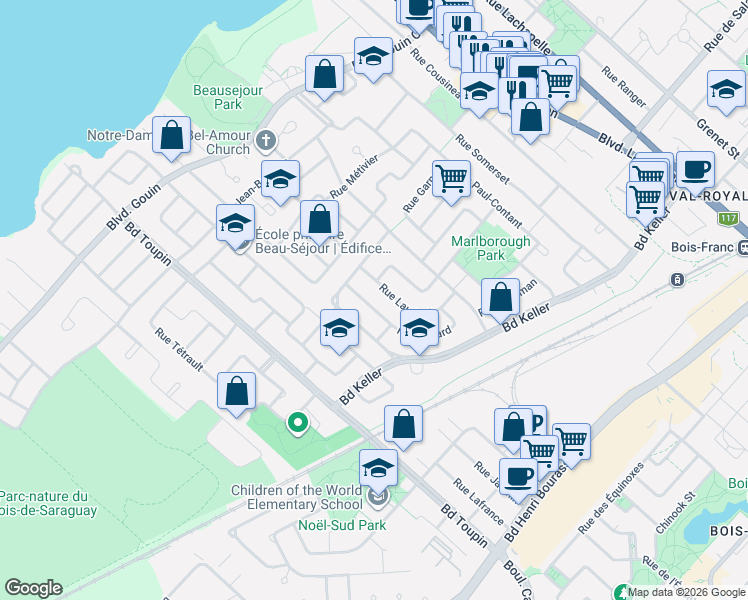Viewport: 748px width, 600px height.
Task: Click the Rue Lafrance street label
Action: coord(478,501)
